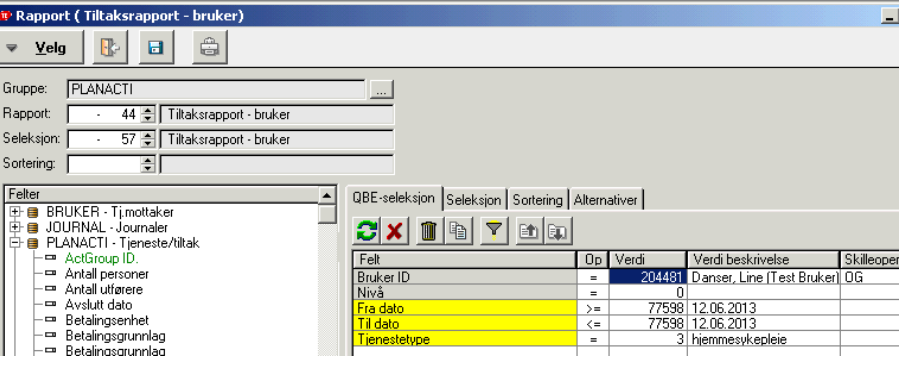This screenshot has height=366, width=919.
Task: Click the Skilleoper column header
Action: pos(869,259)
